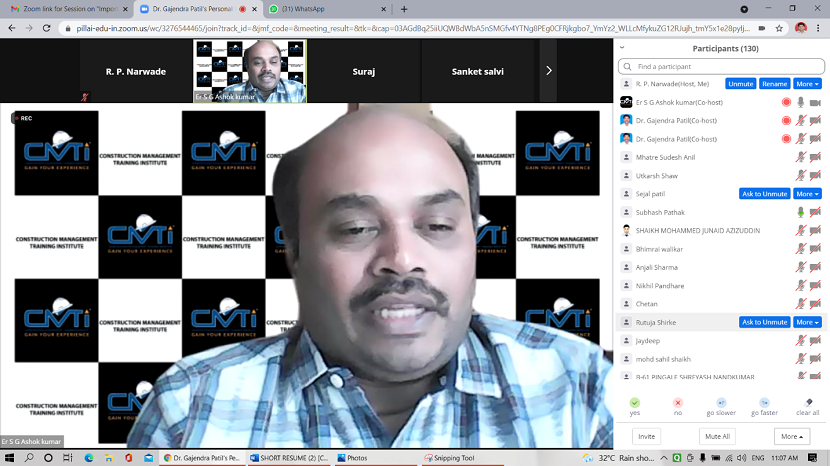Click green microphone icon for Subhash Pathak

(x=801, y=212)
